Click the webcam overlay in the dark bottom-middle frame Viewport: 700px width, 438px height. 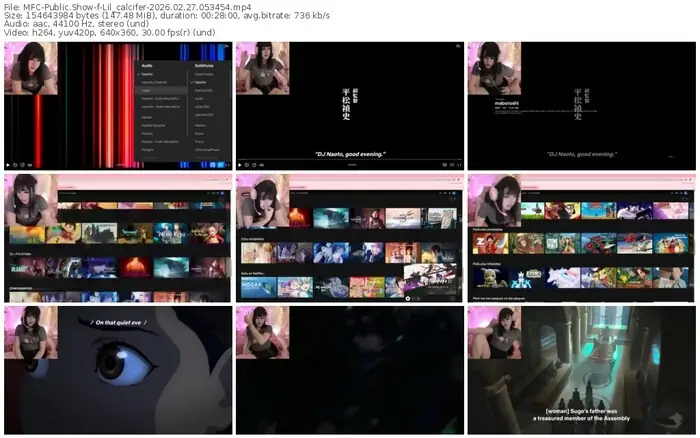pos(262,332)
